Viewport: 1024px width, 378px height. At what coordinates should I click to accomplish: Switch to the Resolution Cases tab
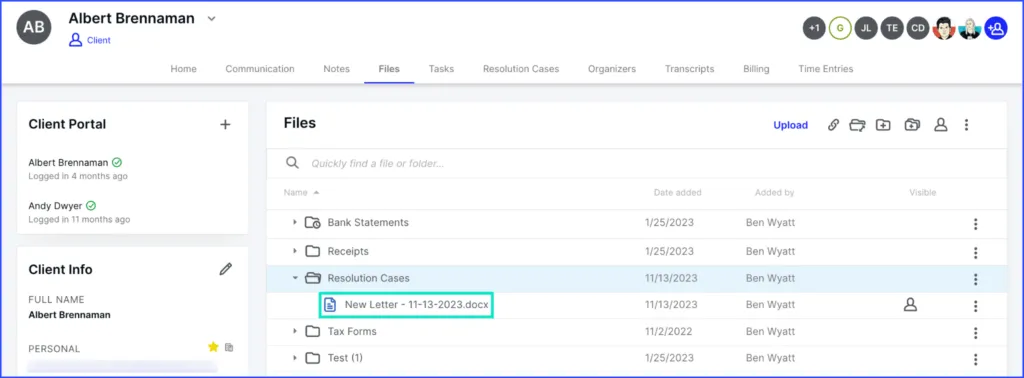tap(521, 69)
